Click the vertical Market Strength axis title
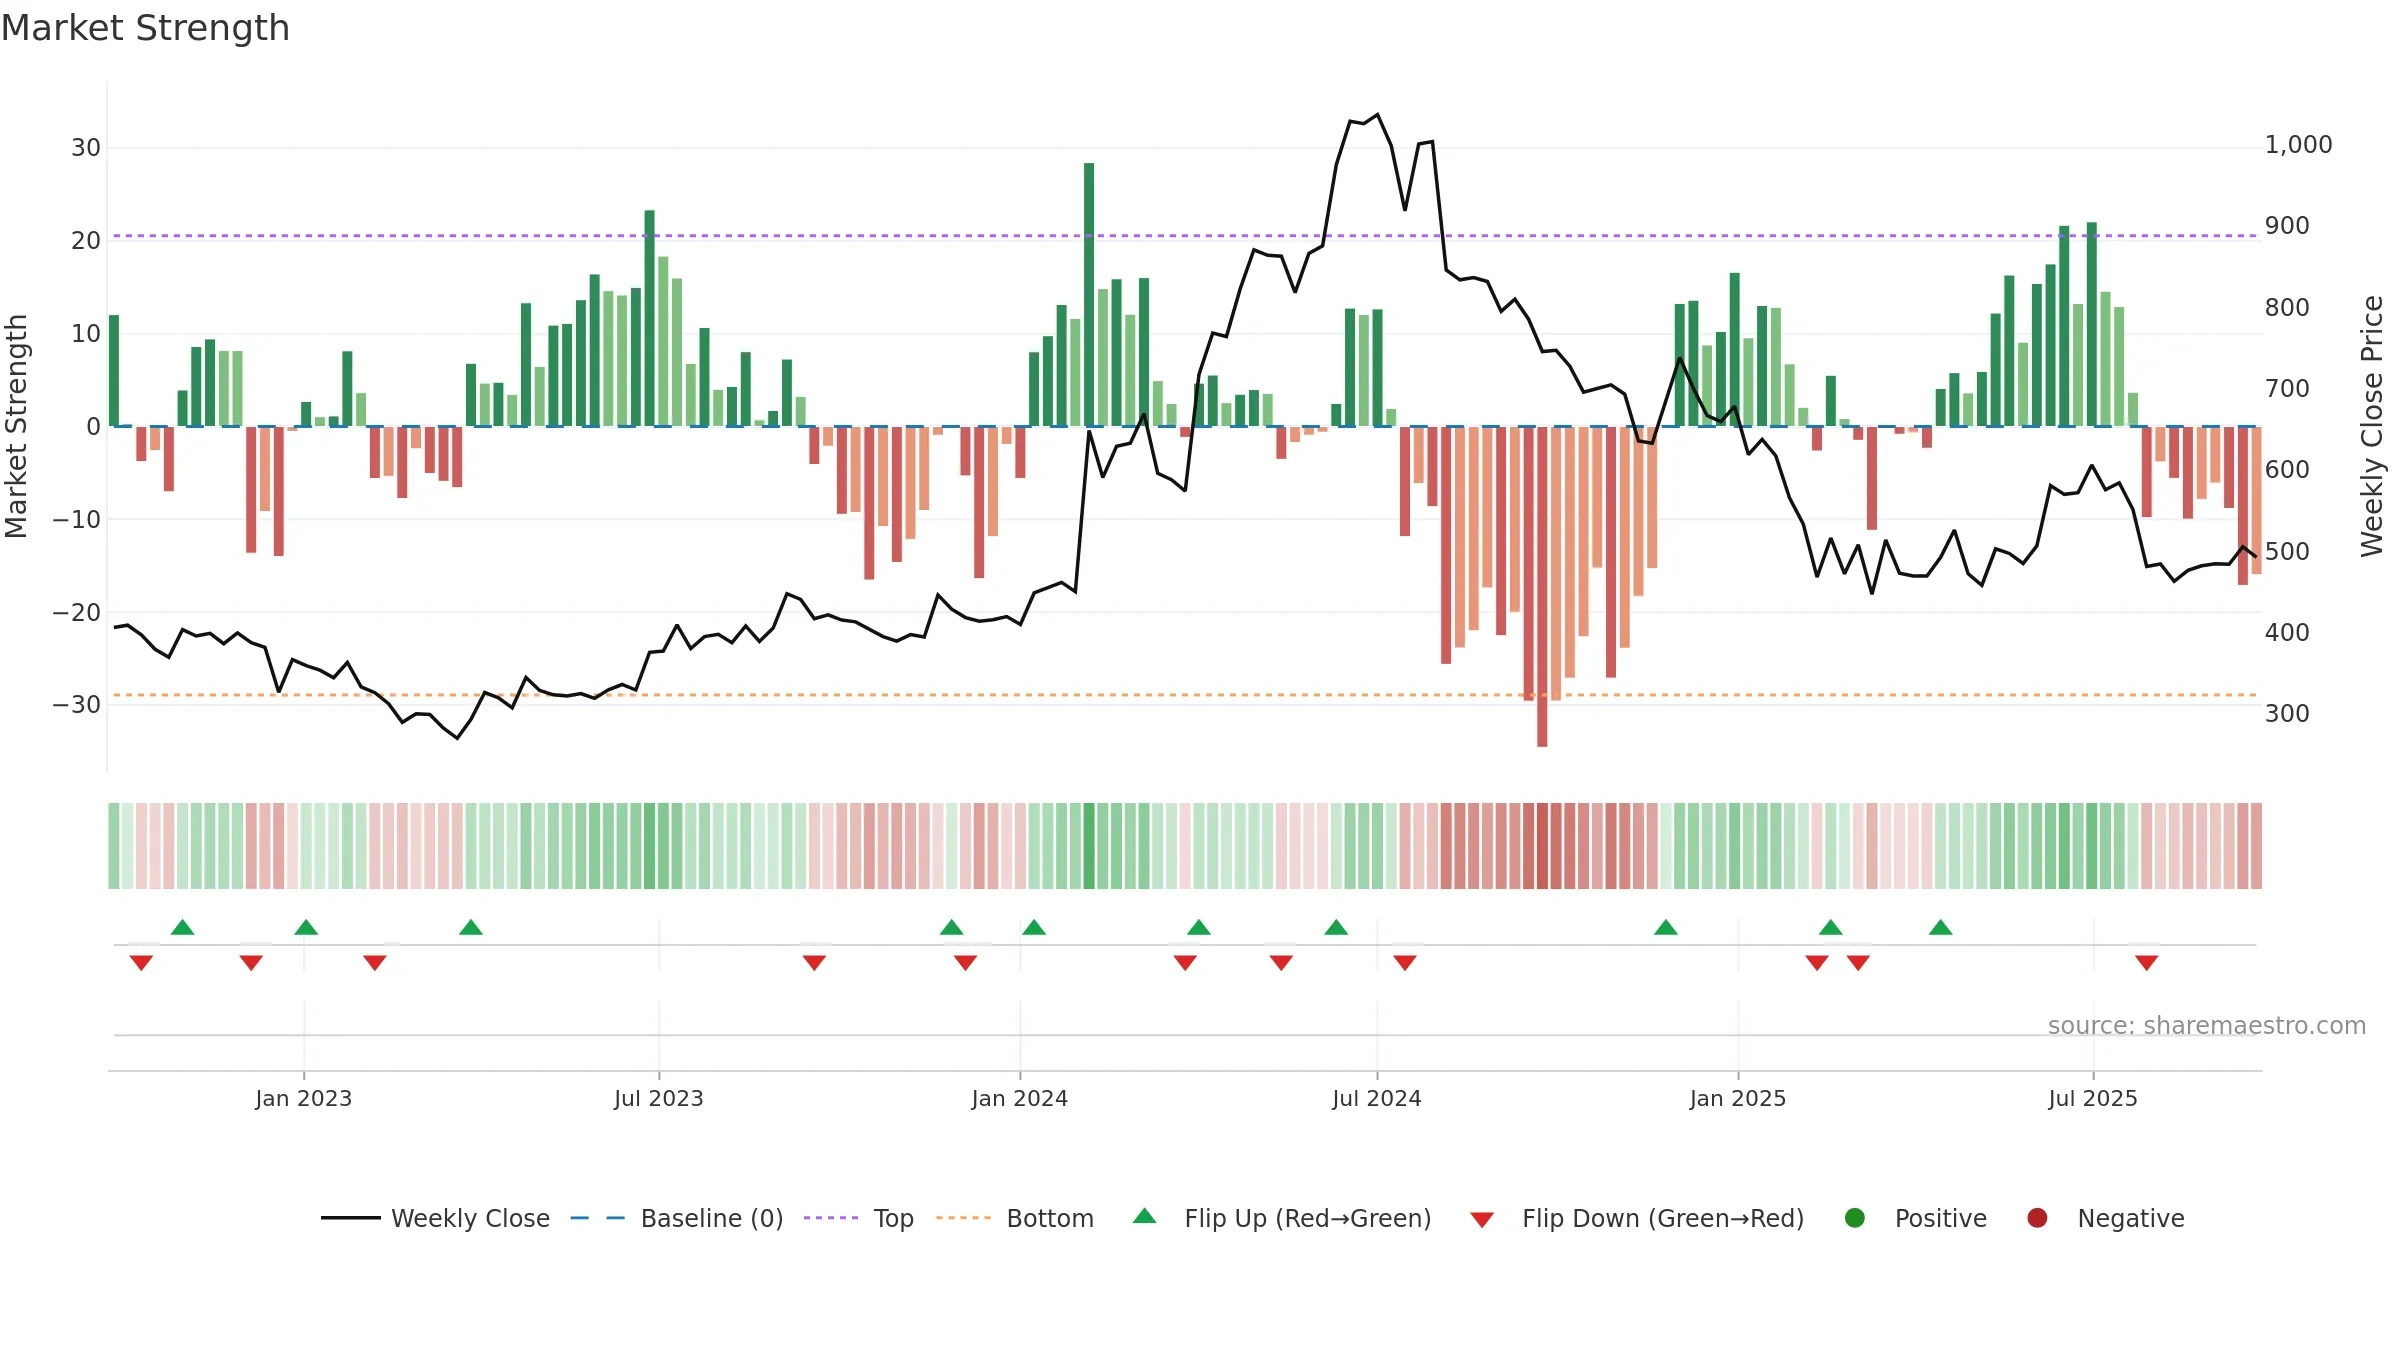This screenshot has height=1350, width=2400. coord(16,426)
